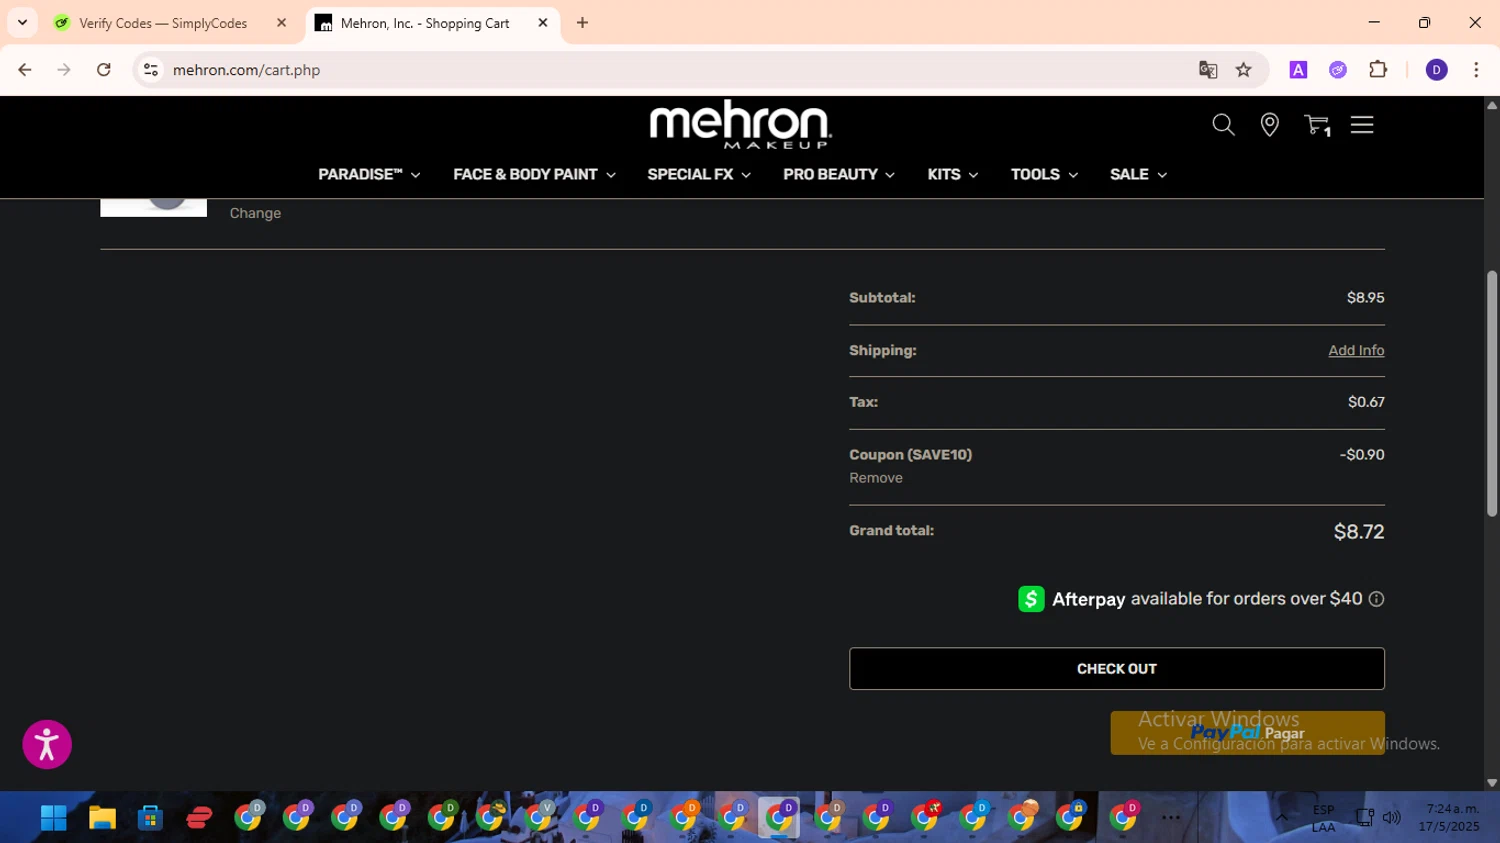Open File Explorer from the taskbar

click(102, 818)
